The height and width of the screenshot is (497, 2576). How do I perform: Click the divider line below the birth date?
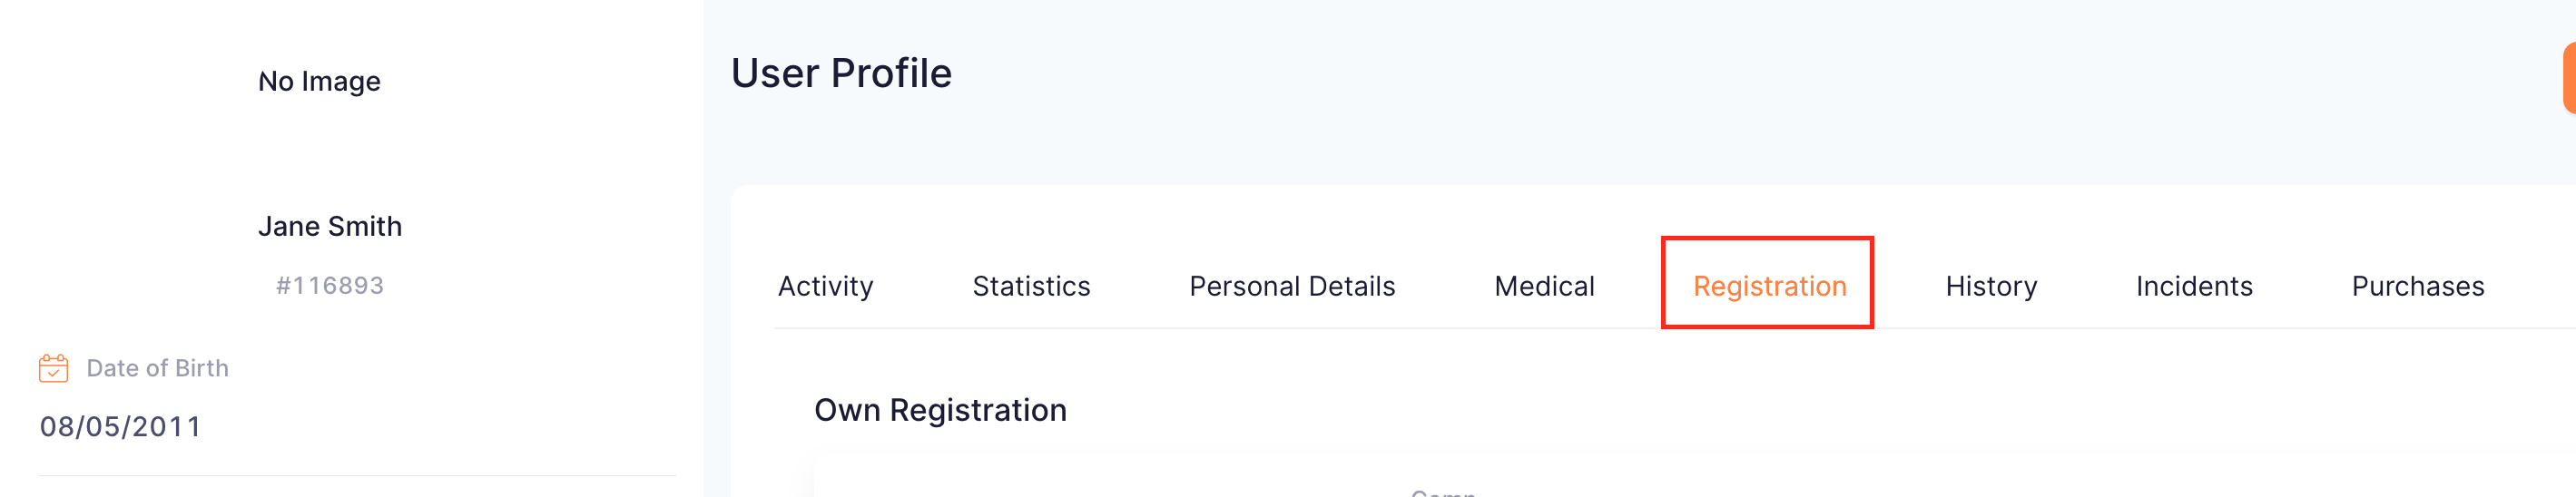[x=357, y=475]
